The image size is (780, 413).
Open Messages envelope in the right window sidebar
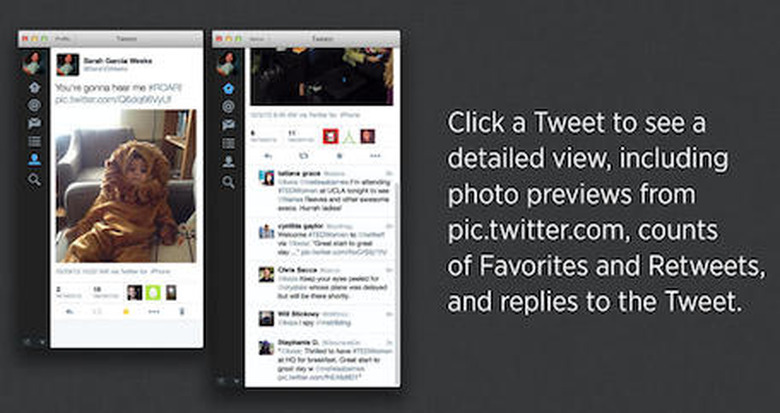[x=228, y=125]
